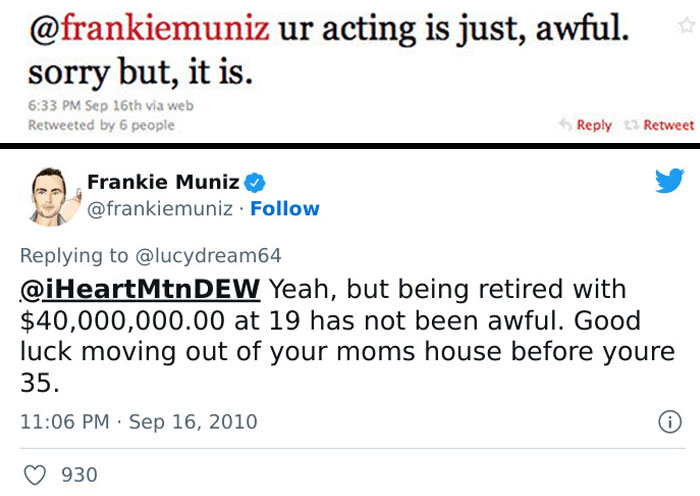The image size is (700, 496).
Task: View the 'Retweeted by 6 people' list
Action: pyautogui.click(x=101, y=125)
